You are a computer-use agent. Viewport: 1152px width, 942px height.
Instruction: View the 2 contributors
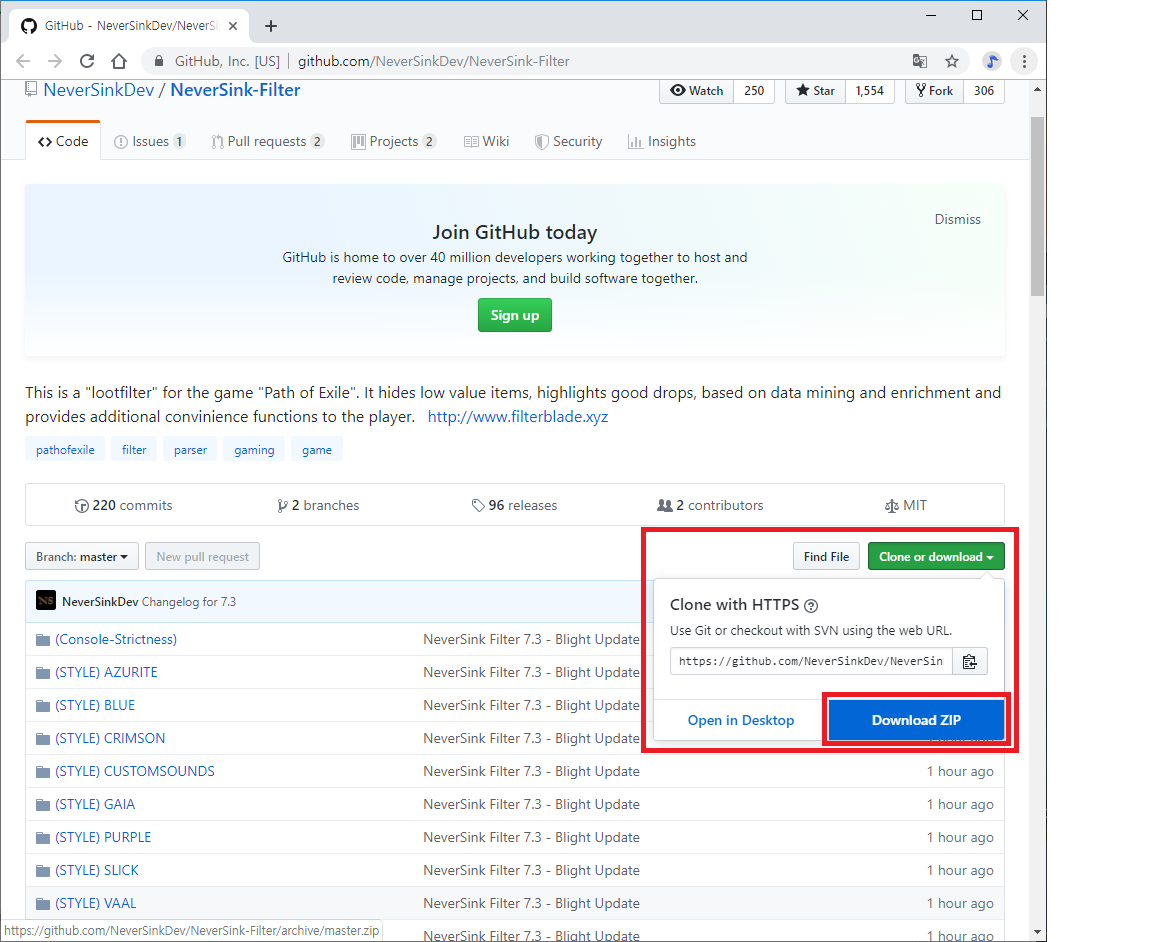pyautogui.click(x=710, y=506)
